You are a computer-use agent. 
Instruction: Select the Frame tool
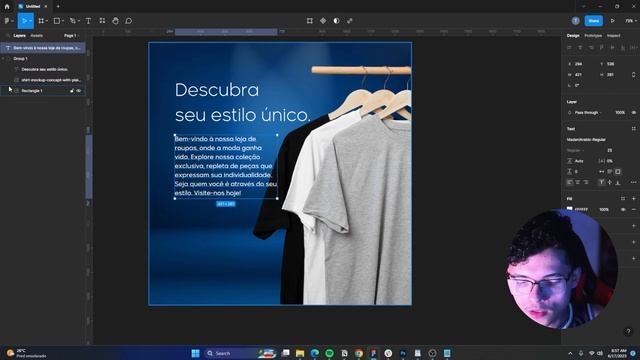tap(41, 21)
